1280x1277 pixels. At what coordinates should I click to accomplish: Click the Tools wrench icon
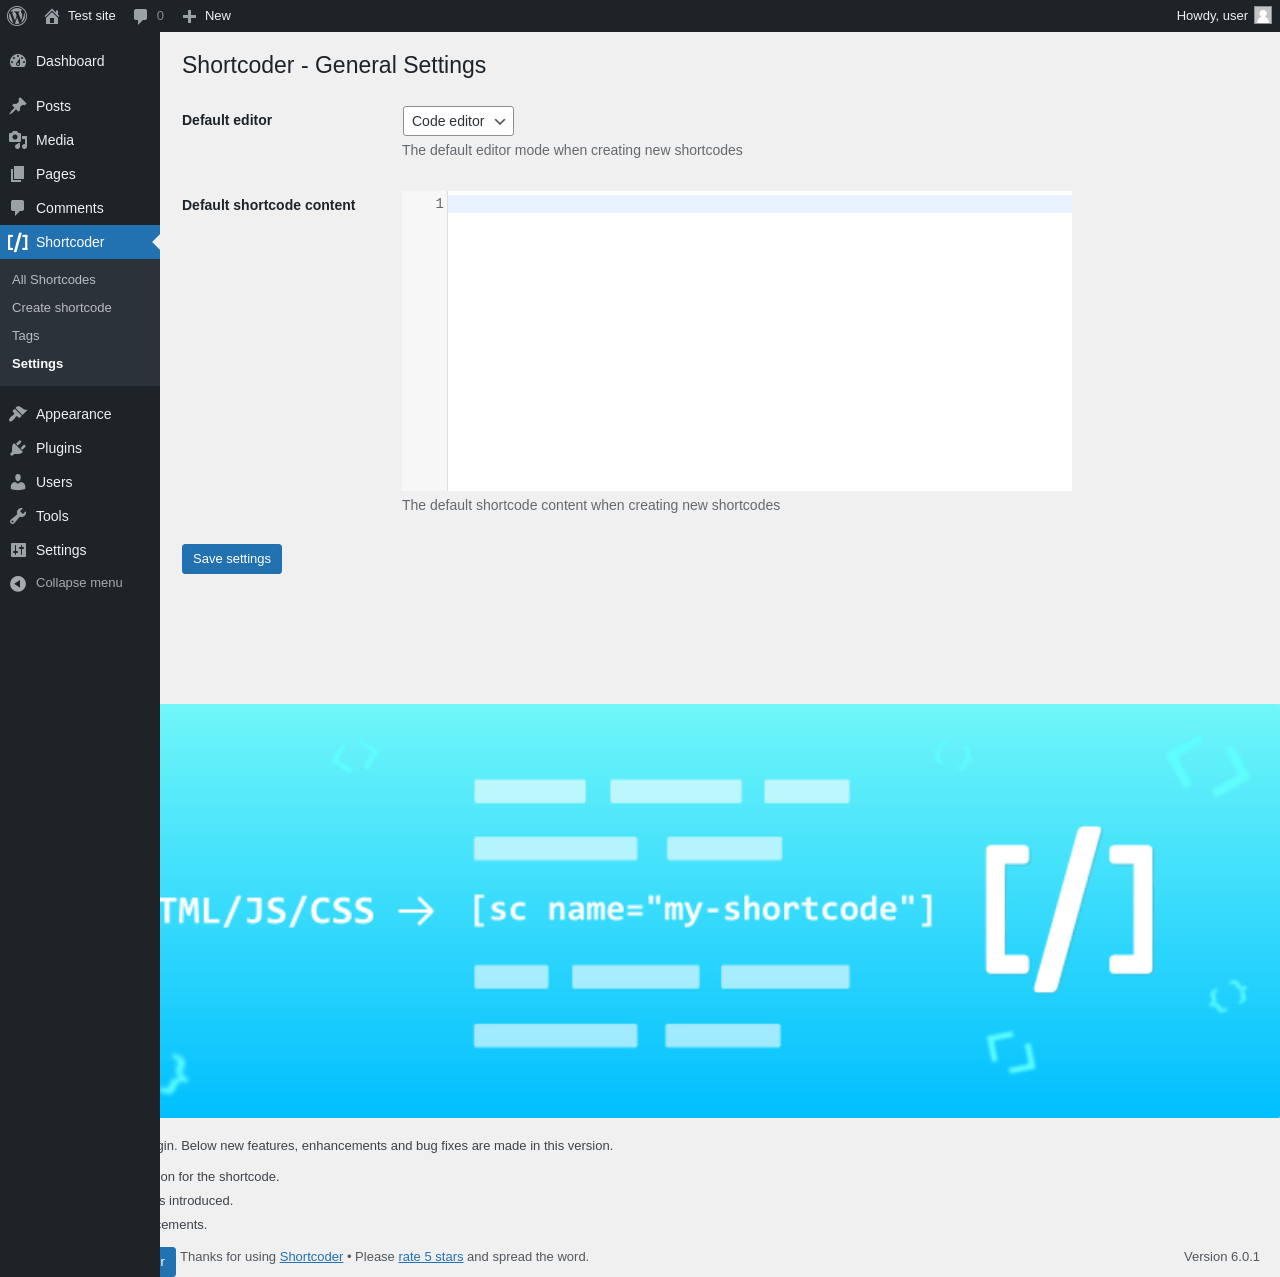[x=18, y=516]
